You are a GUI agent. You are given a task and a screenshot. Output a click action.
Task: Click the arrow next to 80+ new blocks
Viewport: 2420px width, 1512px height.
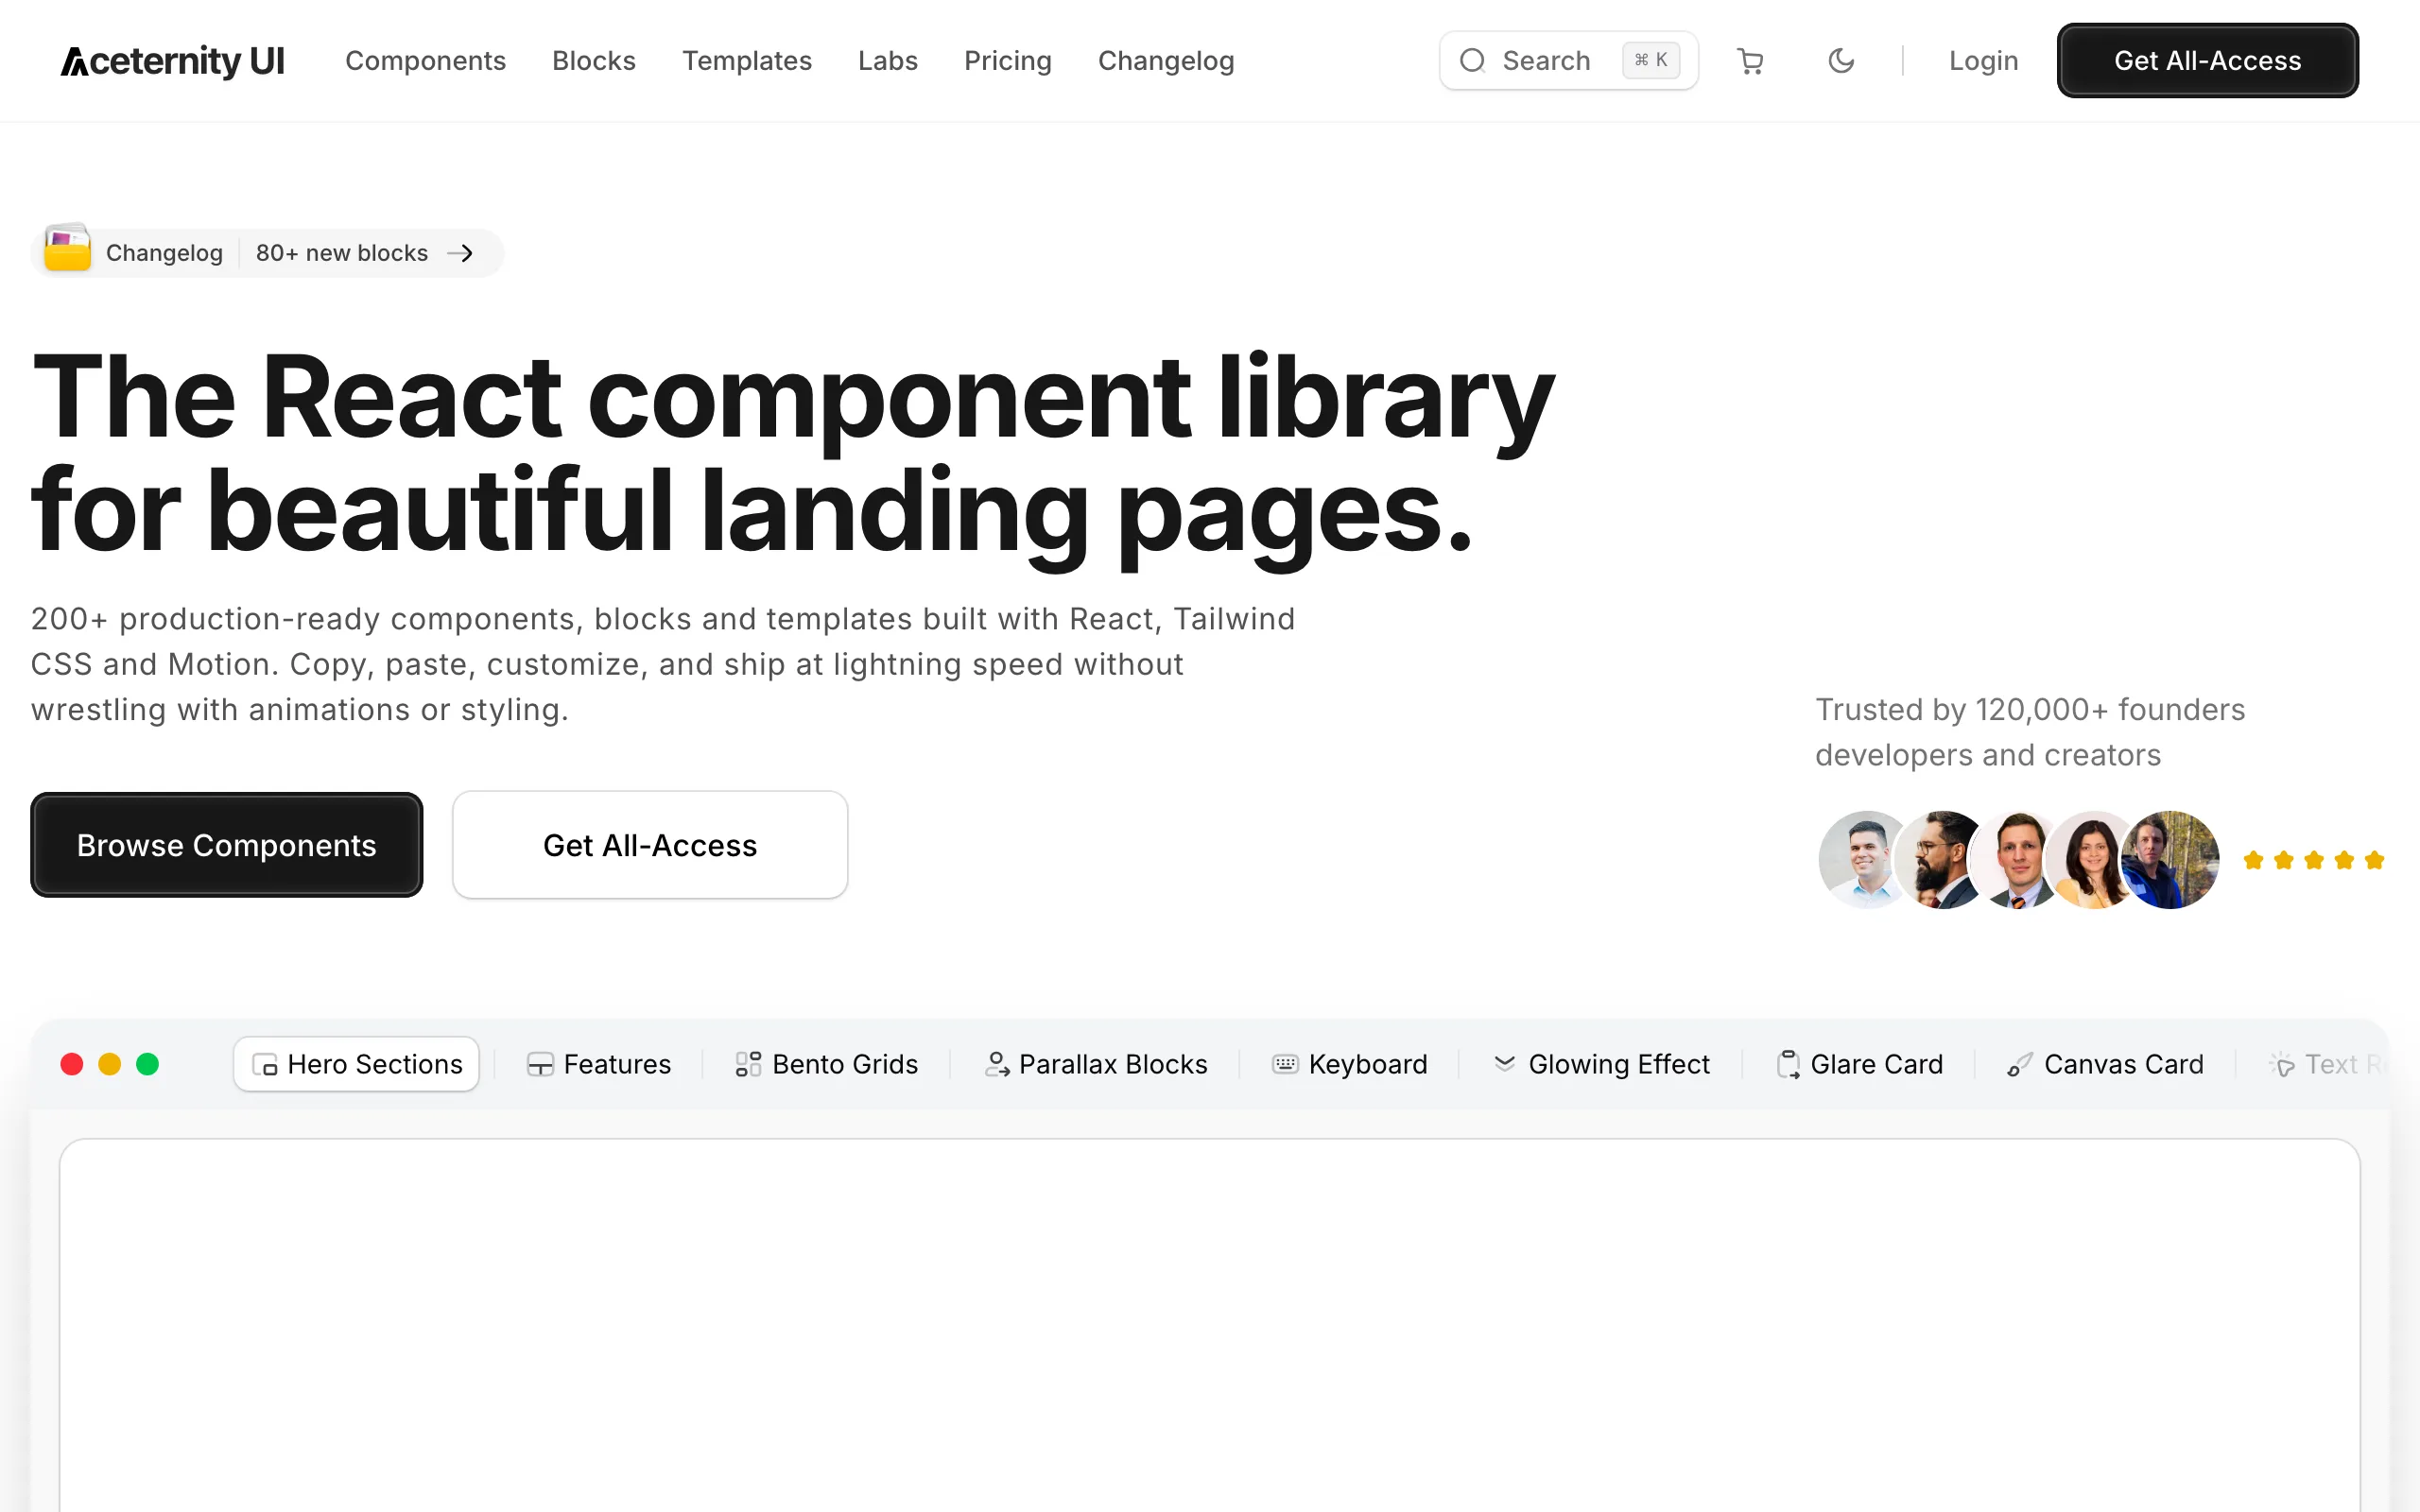[x=460, y=253]
